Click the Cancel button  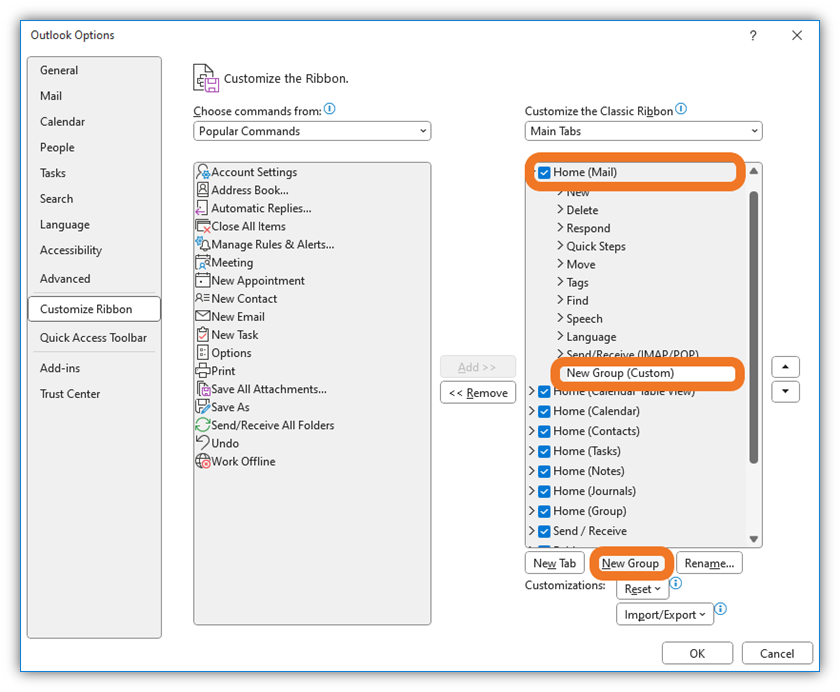tap(777, 653)
